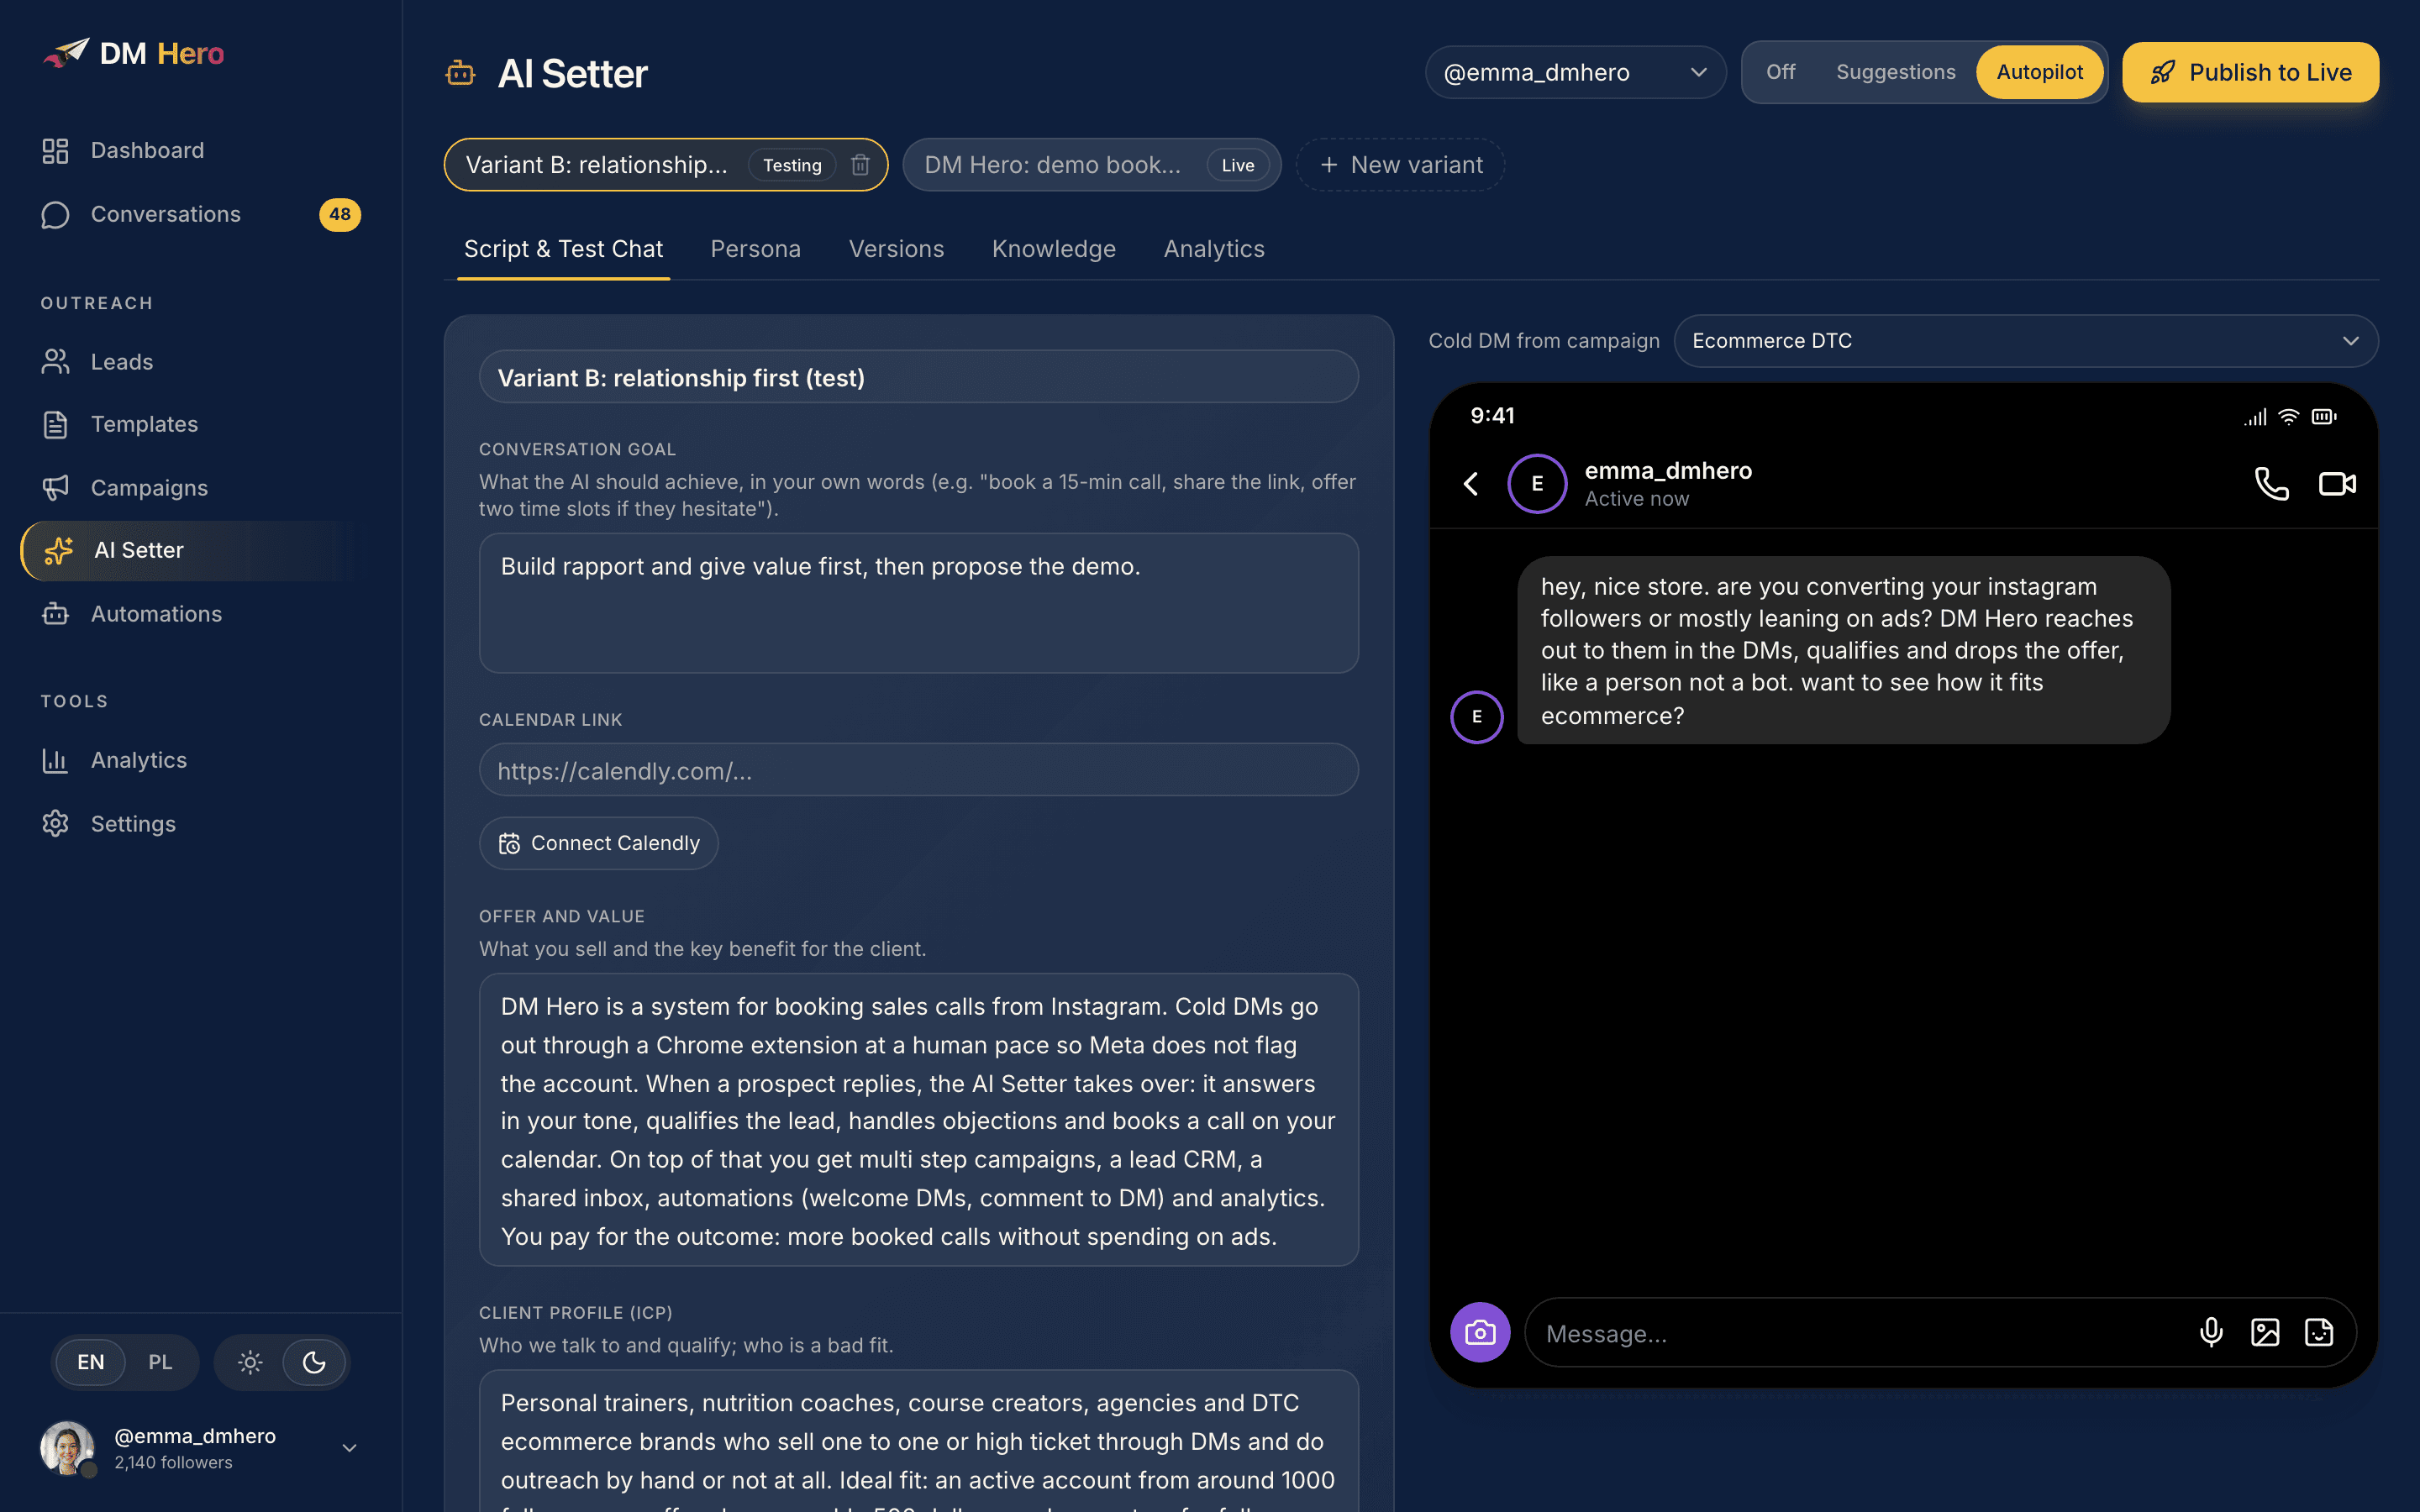Viewport: 2420px width, 1512px height.
Task: Switch language to PL
Action: coord(160,1362)
